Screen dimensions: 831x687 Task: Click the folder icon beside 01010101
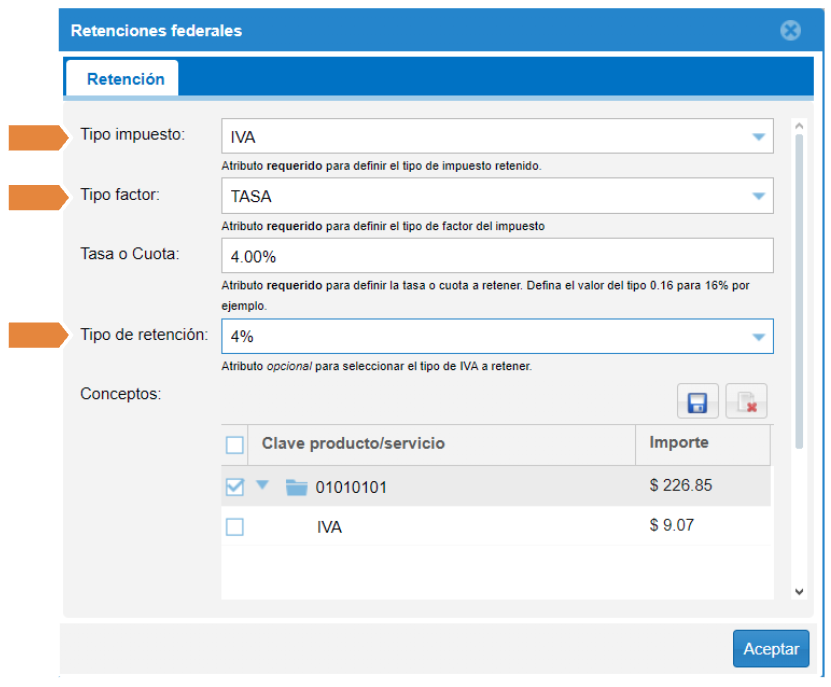pos(296,488)
